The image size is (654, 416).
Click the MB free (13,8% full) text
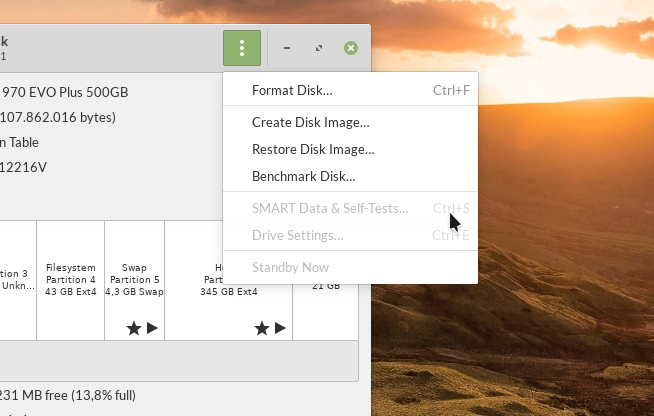68,395
